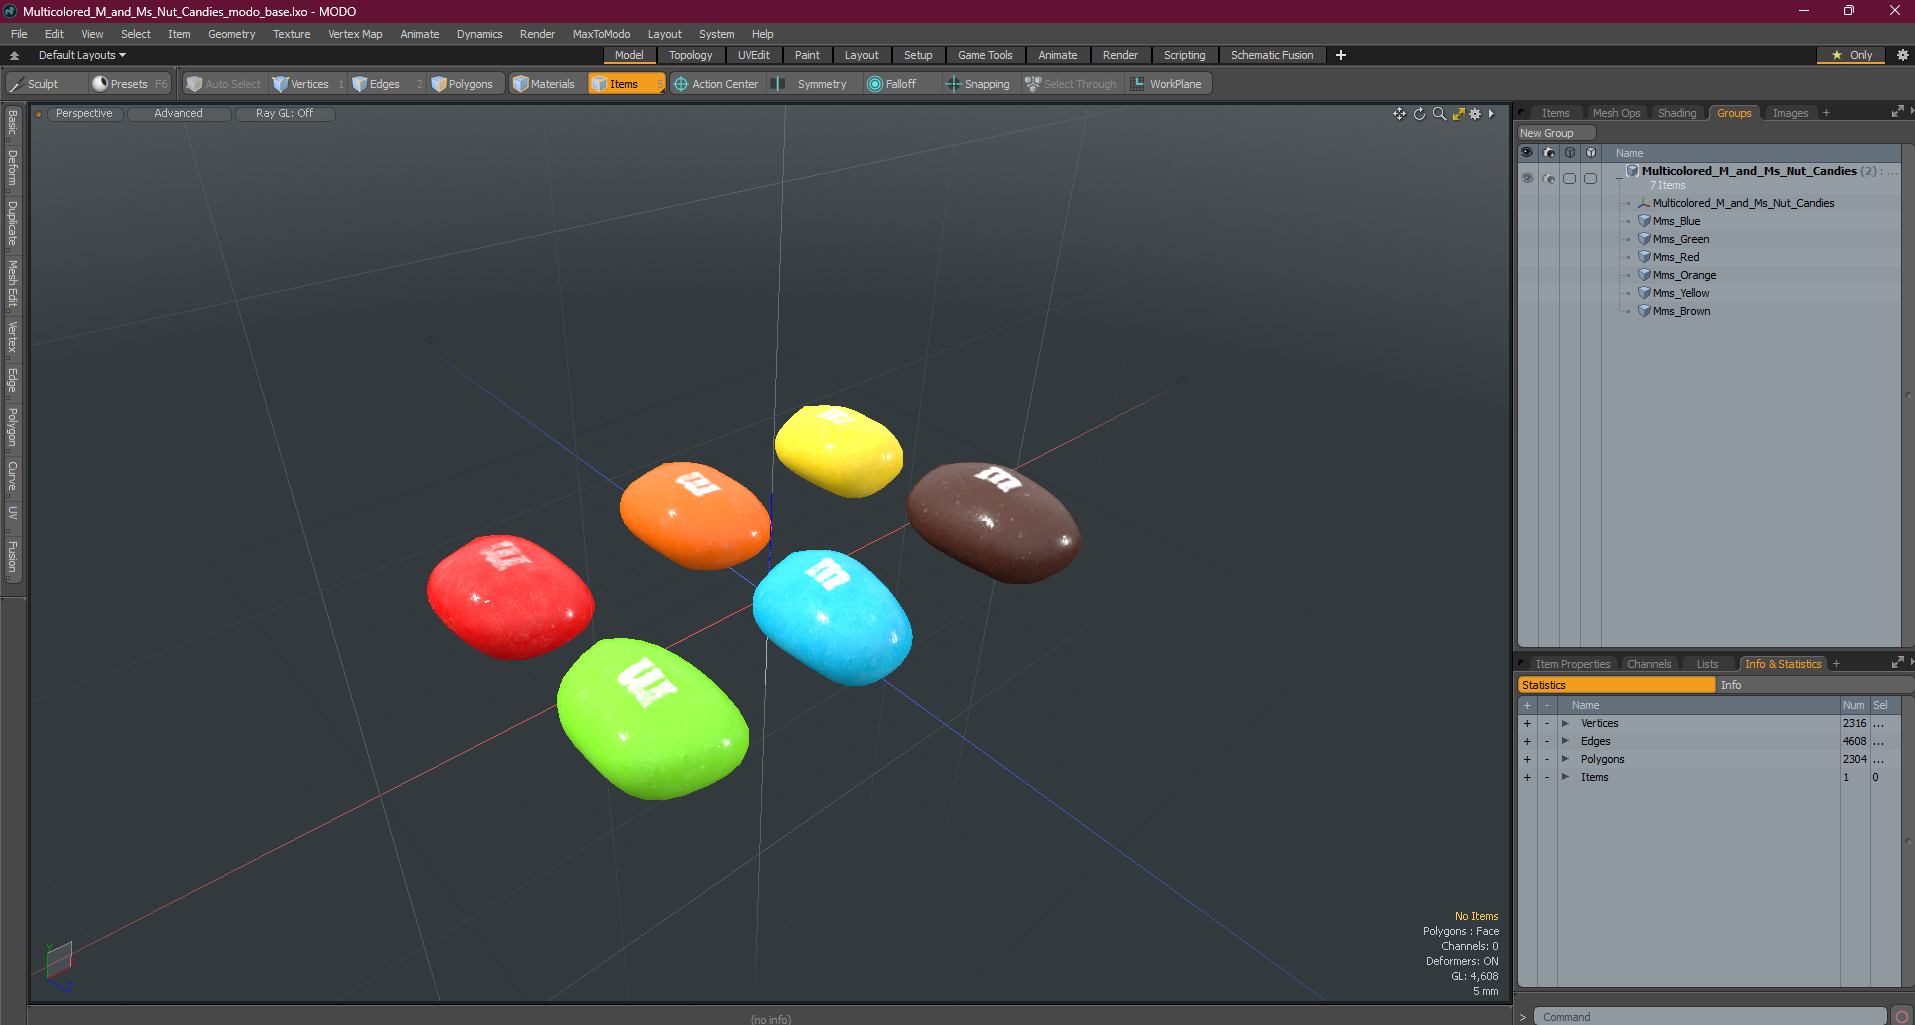Screen dimensions: 1915x1025
Task: Open the viewport settings gear icon
Action: (x=1475, y=114)
